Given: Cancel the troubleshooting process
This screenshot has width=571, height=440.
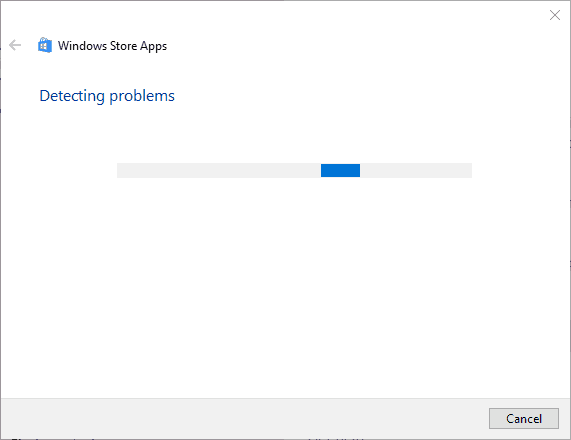Looking at the screenshot, I should click(524, 419).
